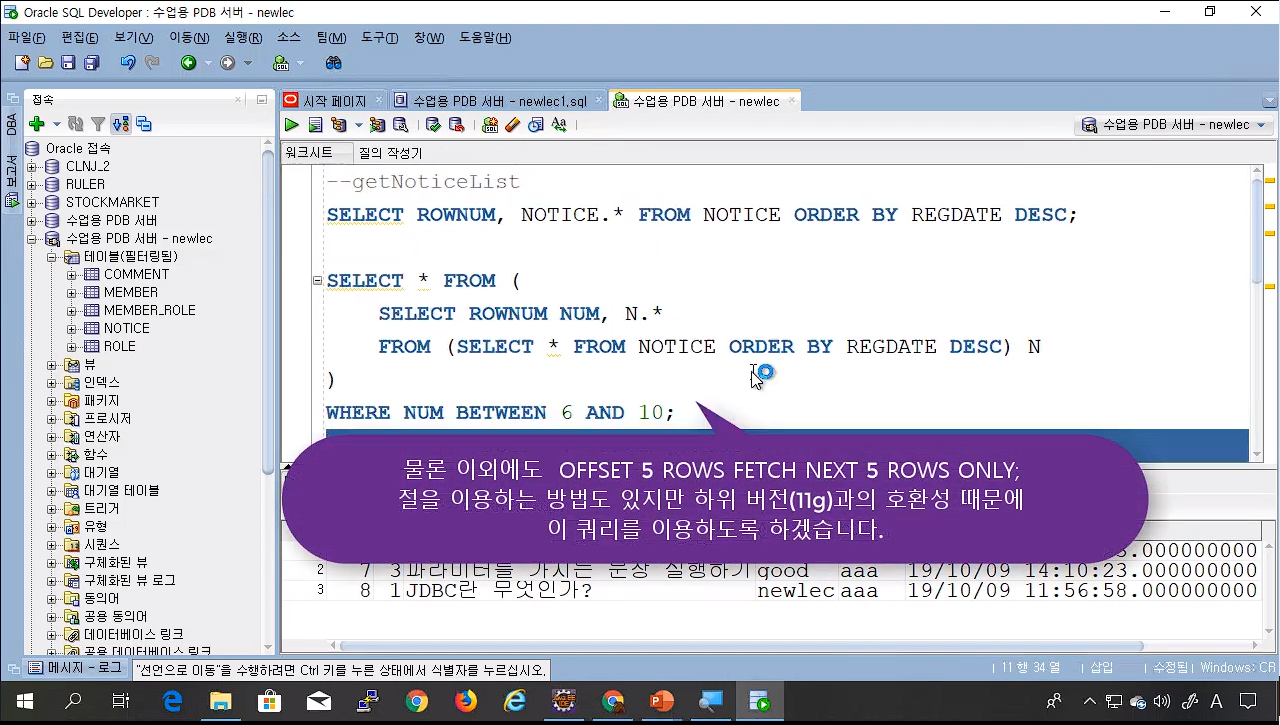Screen dimensions: 1280x725
Task: Click the green plus New Connection icon
Action: (37, 124)
